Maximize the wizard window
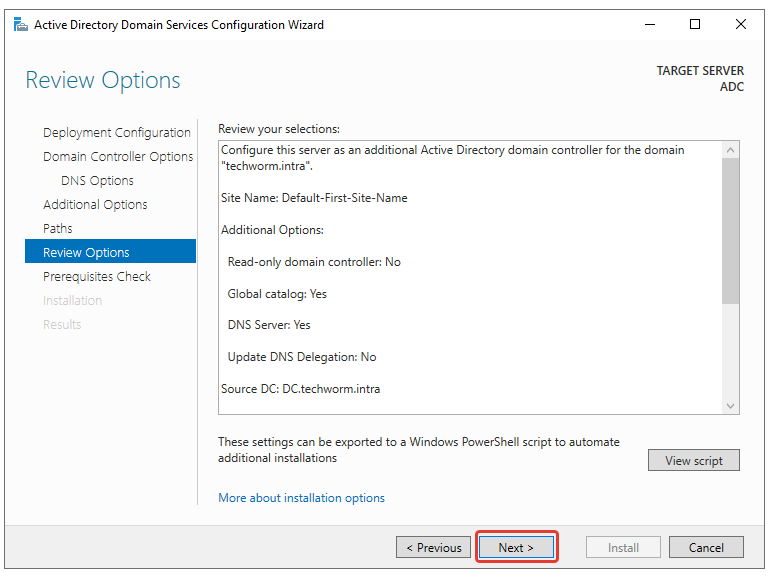Viewport: 773px width, 580px height. pyautogui.click(x=695, y=25)
